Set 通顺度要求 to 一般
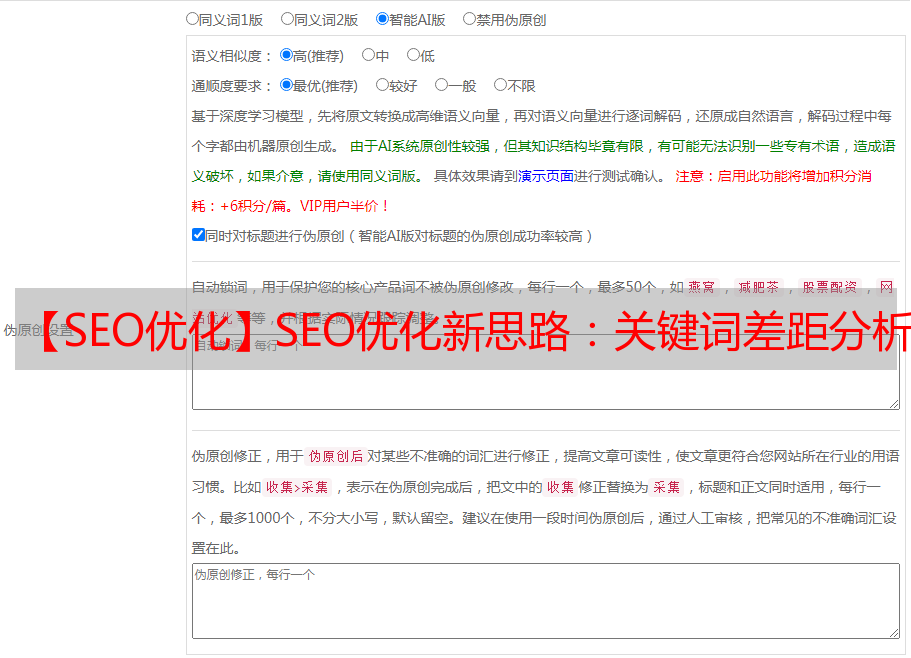Screen dimensions: 911x658 coord(442,85)
